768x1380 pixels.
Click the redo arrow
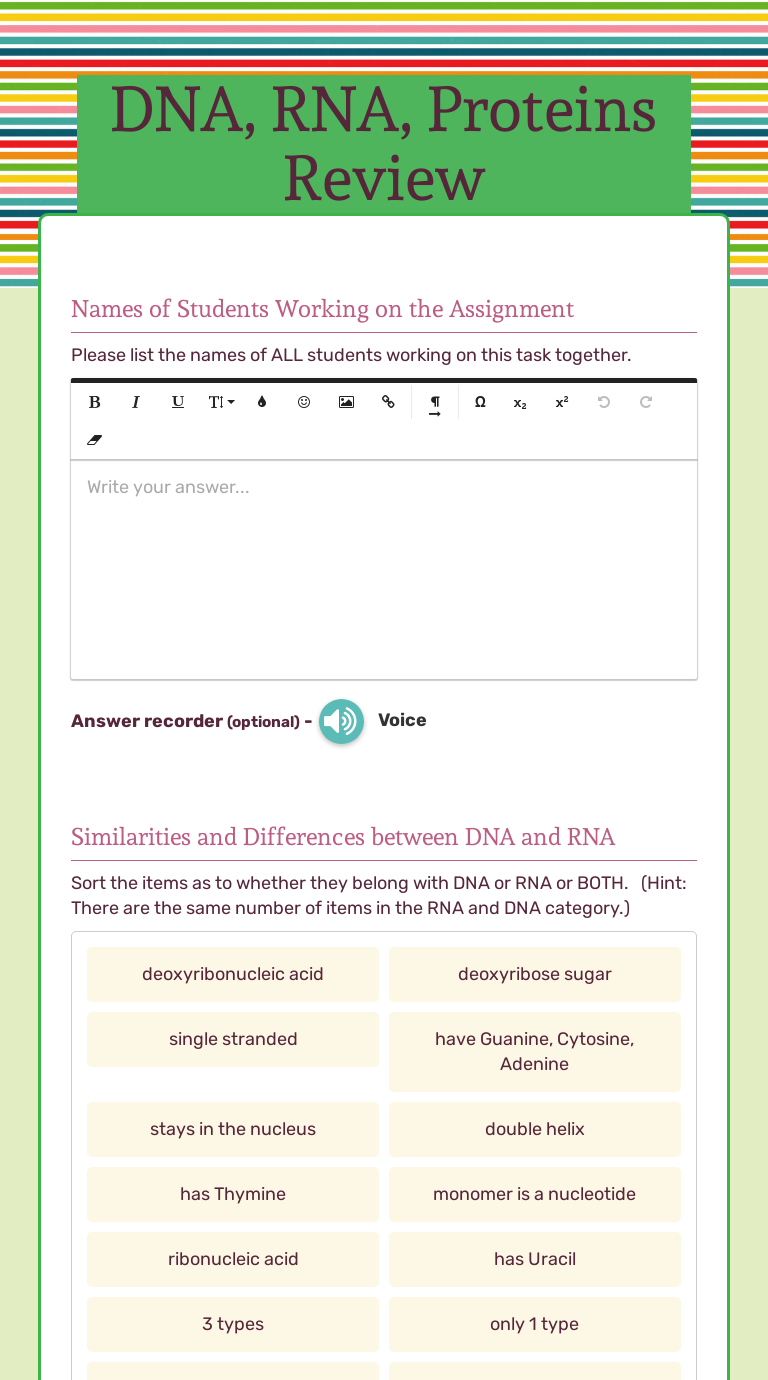pos(646,402)
